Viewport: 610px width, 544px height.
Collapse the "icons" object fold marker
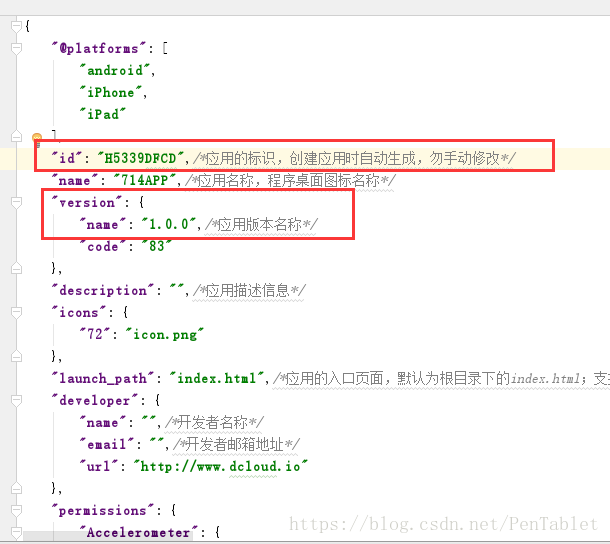click(16, 312)
